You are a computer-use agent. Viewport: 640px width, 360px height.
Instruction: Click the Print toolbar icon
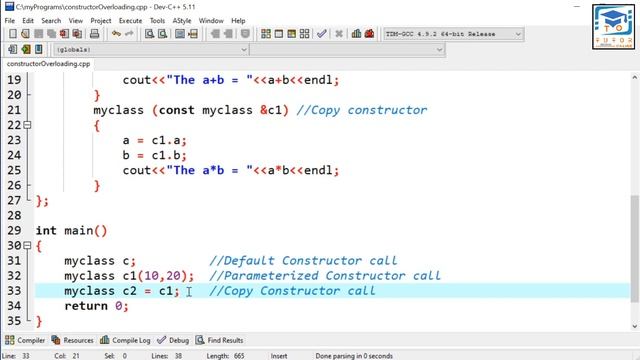click(94, 34)
